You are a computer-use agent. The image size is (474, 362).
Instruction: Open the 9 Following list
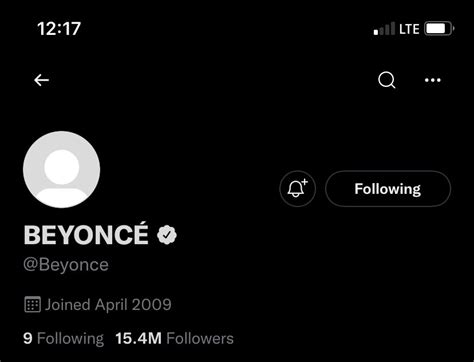[63, 339]
